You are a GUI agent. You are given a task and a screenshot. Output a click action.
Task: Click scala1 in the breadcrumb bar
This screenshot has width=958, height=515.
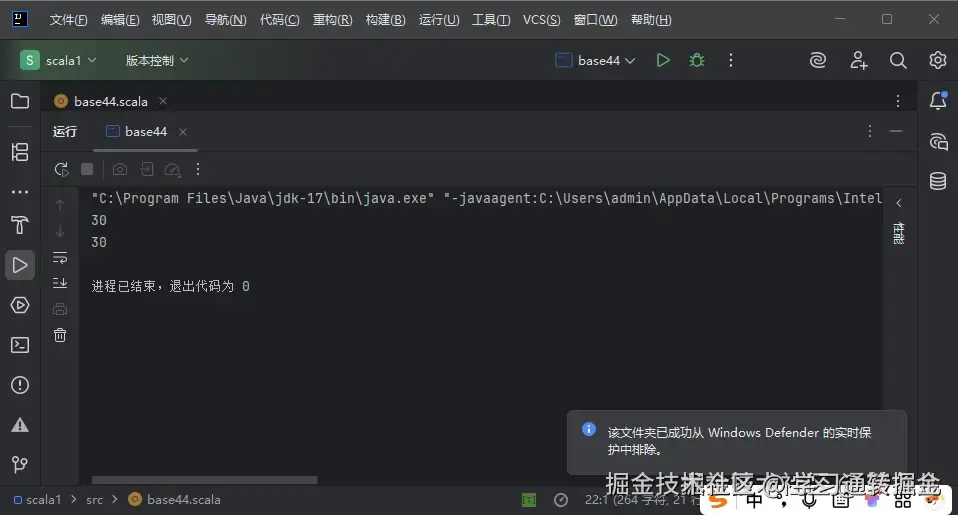[x=38, y=500]
